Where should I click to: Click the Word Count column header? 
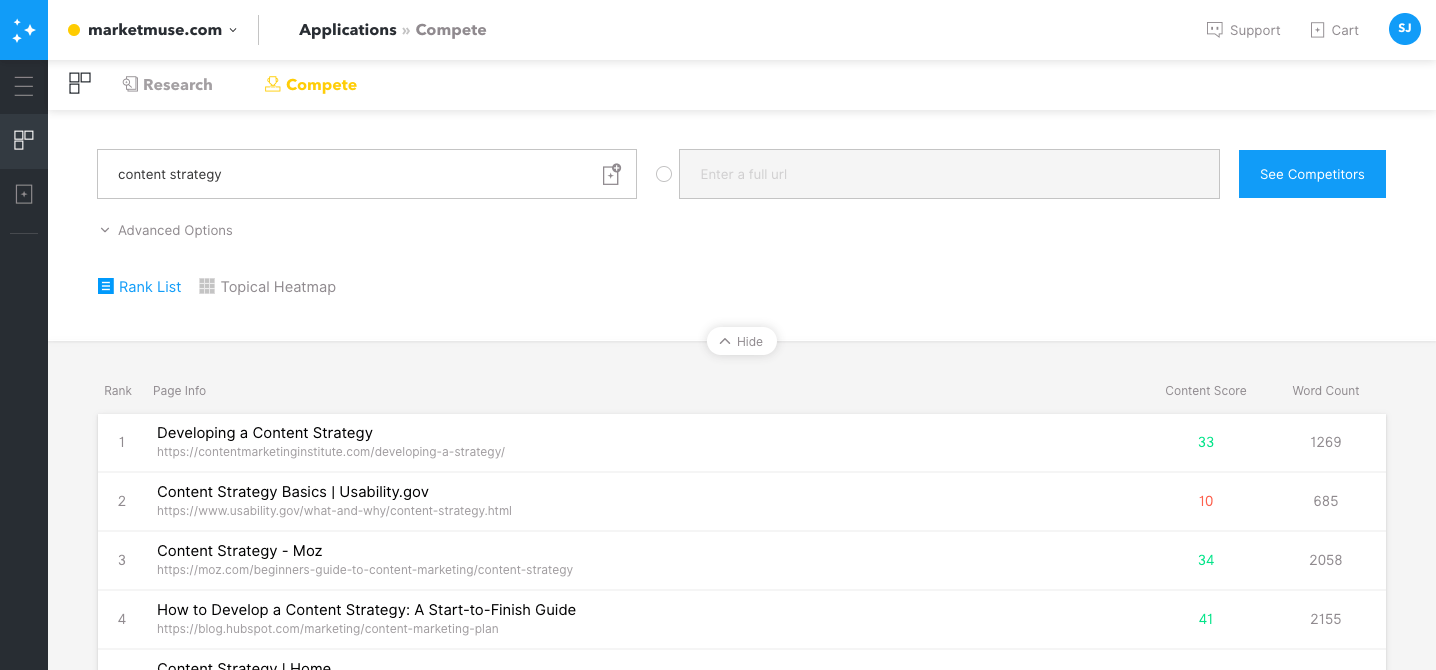point(1326,391)
